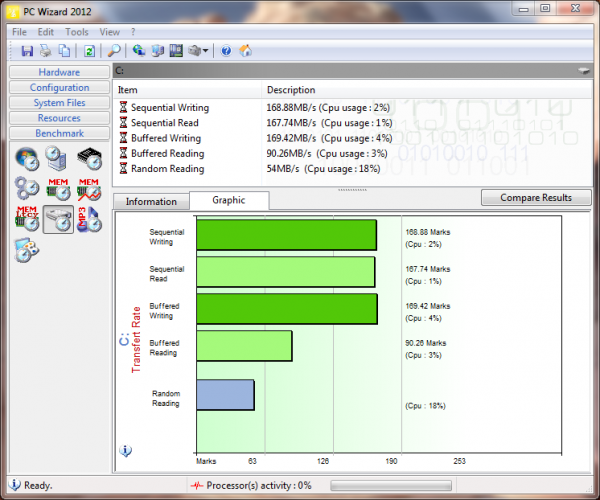Click the computer monitor toolbar icon

[x=157, y=50]
